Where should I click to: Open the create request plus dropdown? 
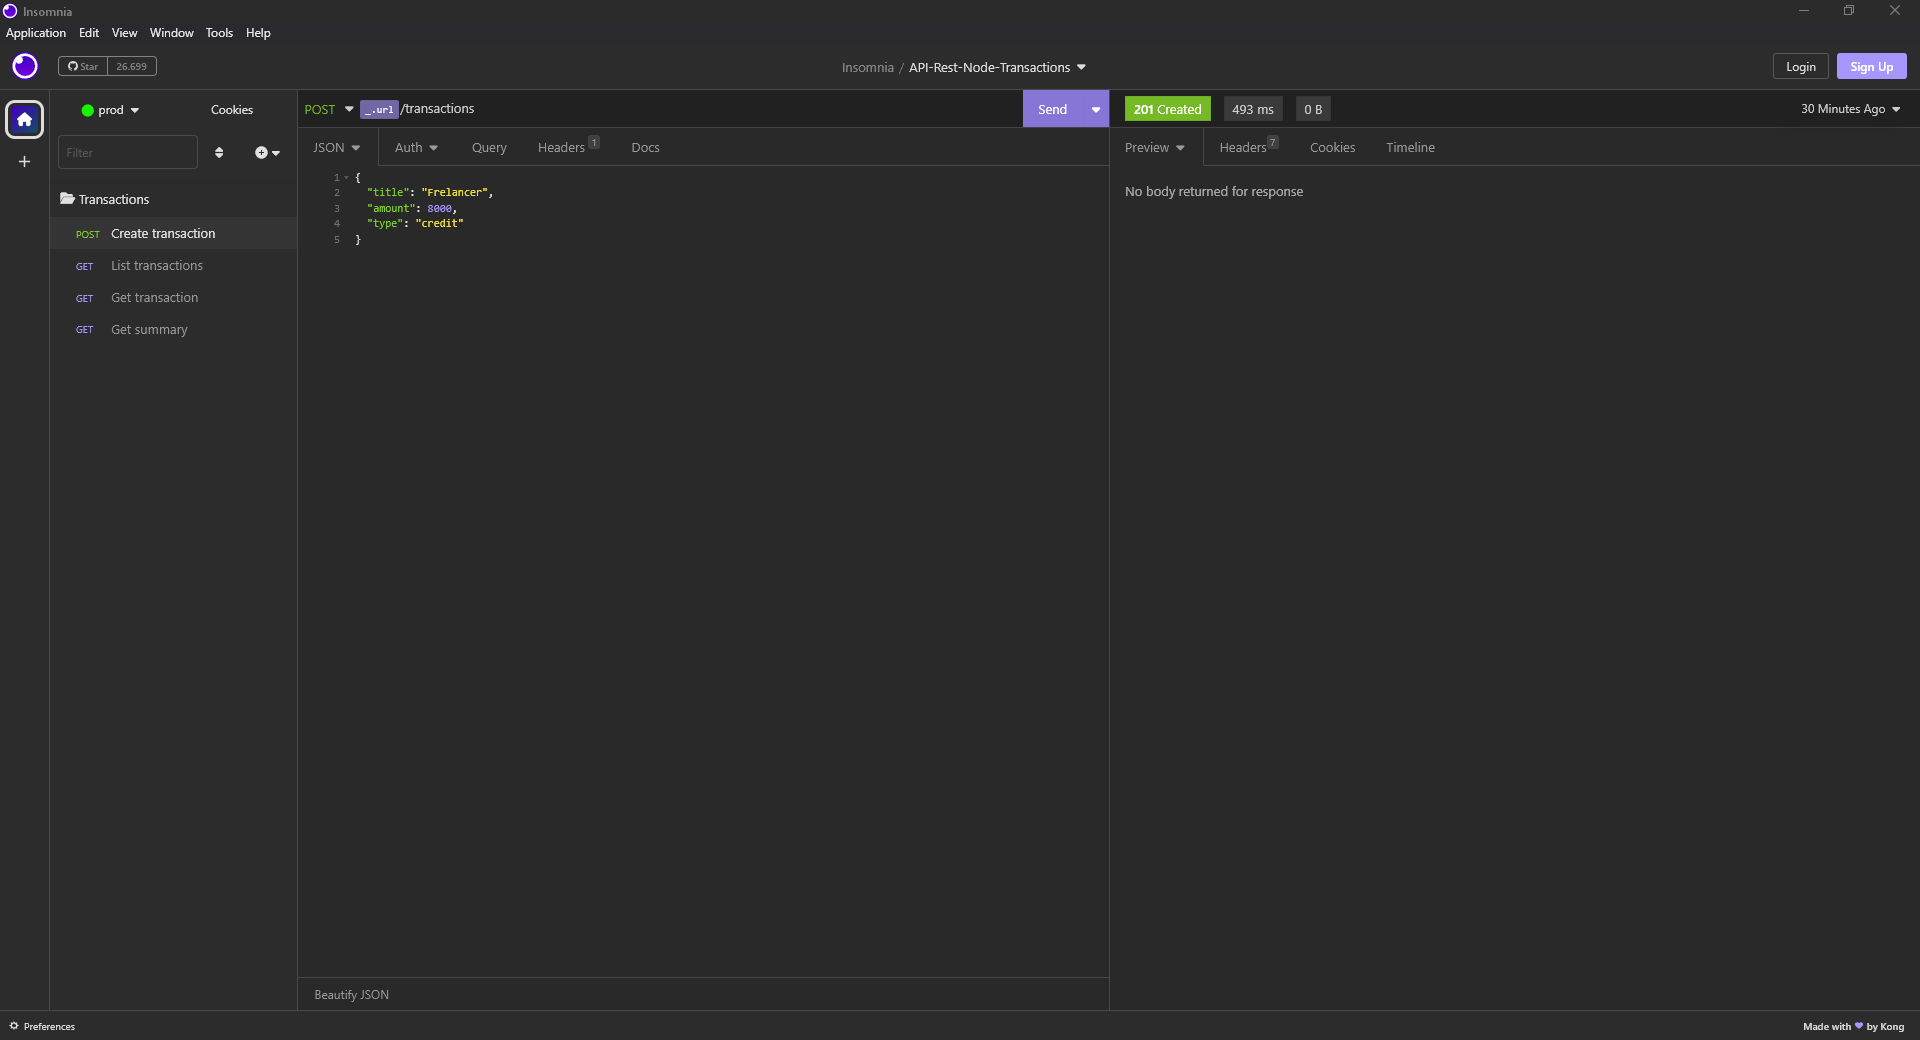(x=267, y=152)
